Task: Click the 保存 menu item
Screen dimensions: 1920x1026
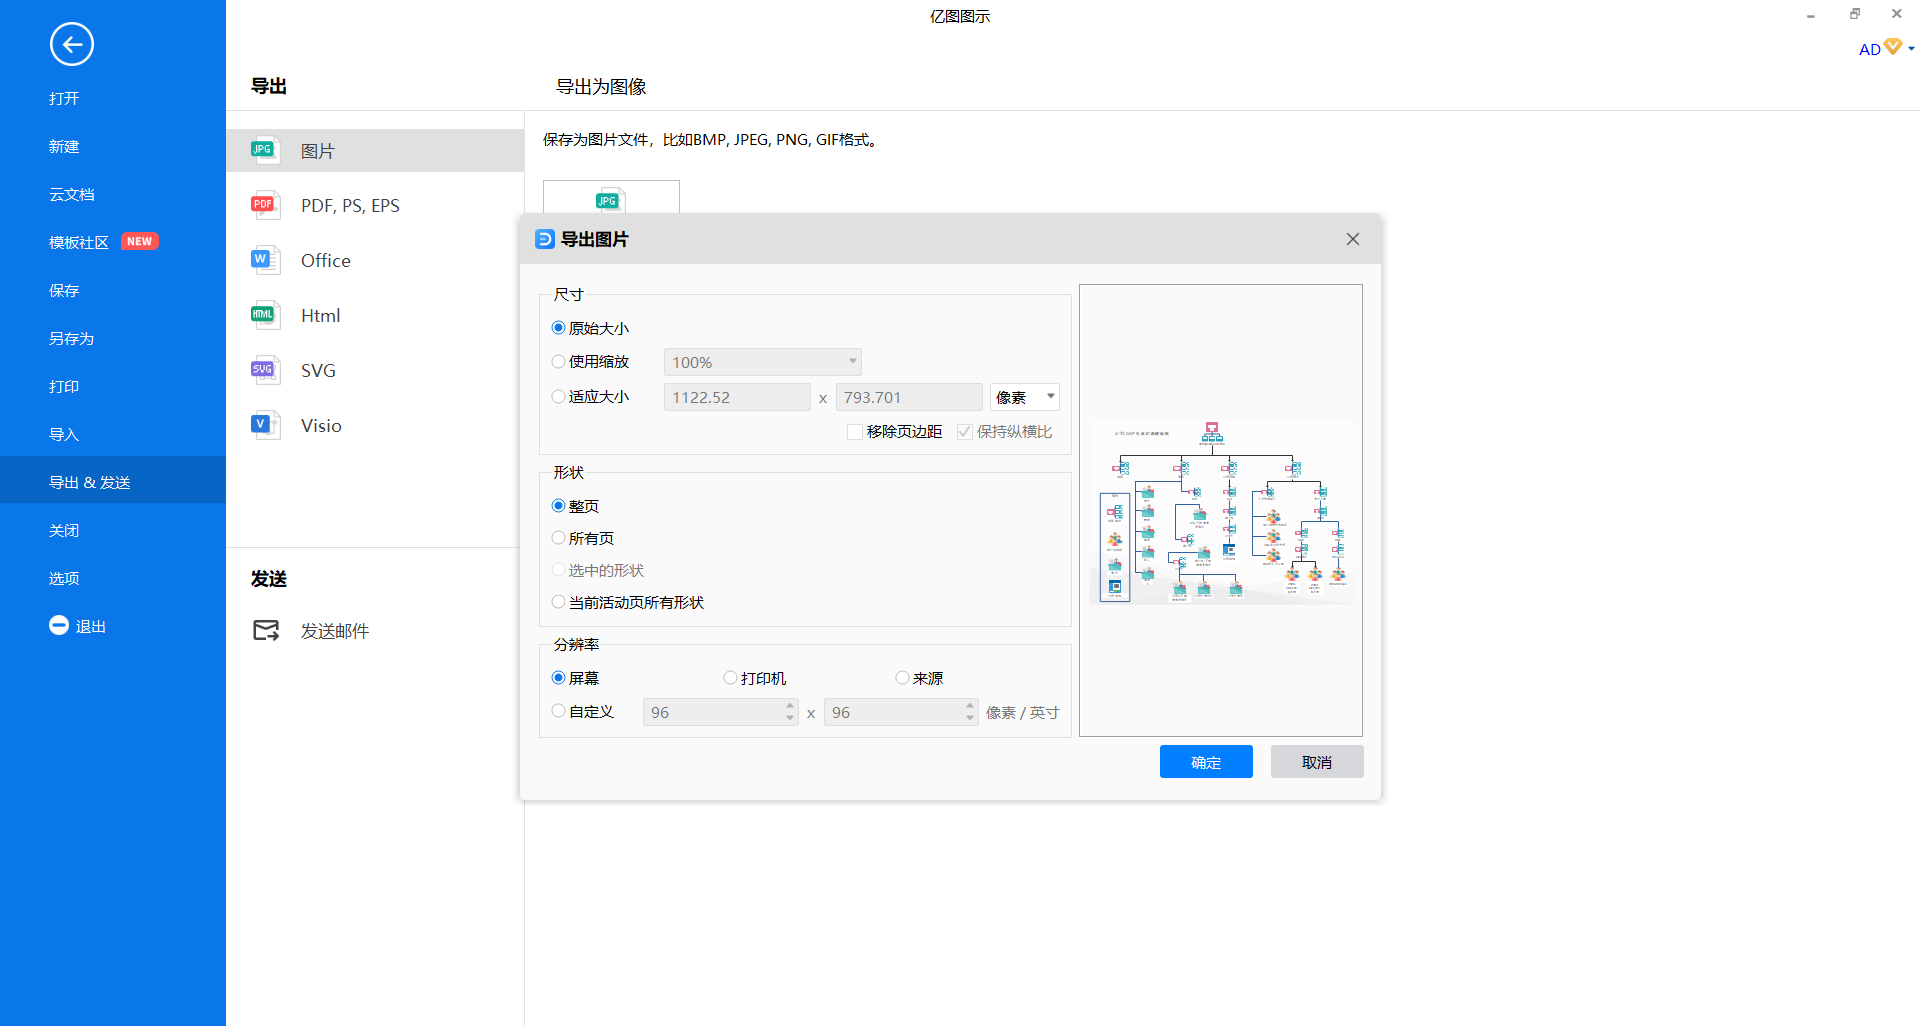Action: point(64,290)
